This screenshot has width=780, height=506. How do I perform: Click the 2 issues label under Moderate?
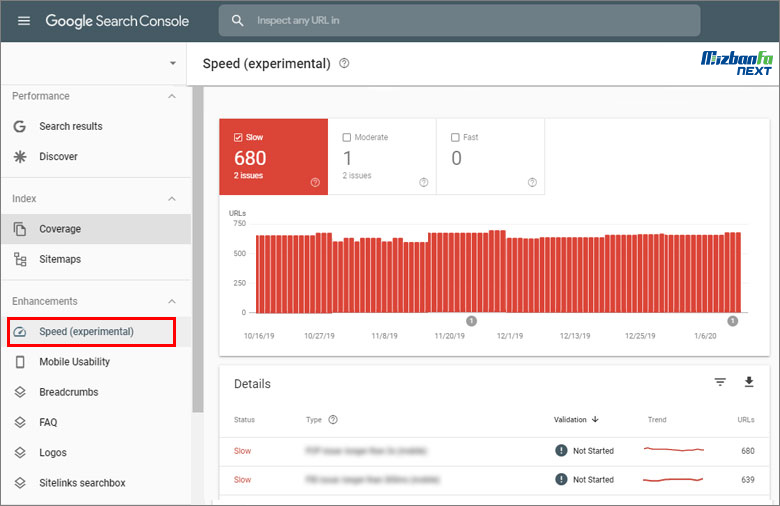point(357,176)
